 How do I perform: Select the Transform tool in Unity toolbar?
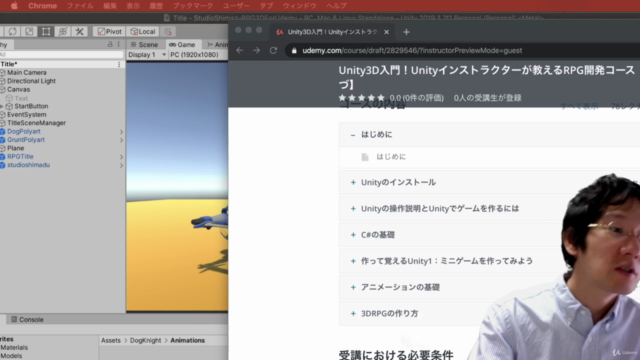tap(62, 31)
